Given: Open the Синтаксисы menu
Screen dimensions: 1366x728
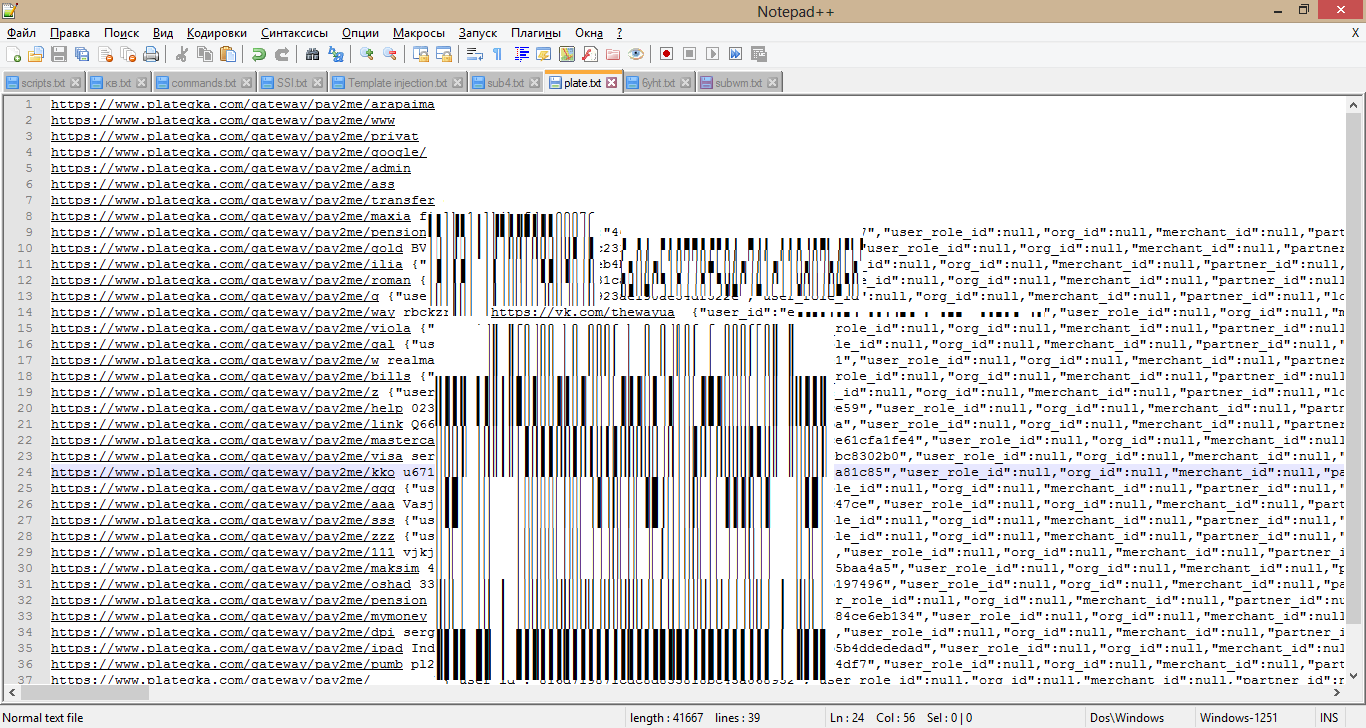Looking at the screenshot, I should (296, 33).
